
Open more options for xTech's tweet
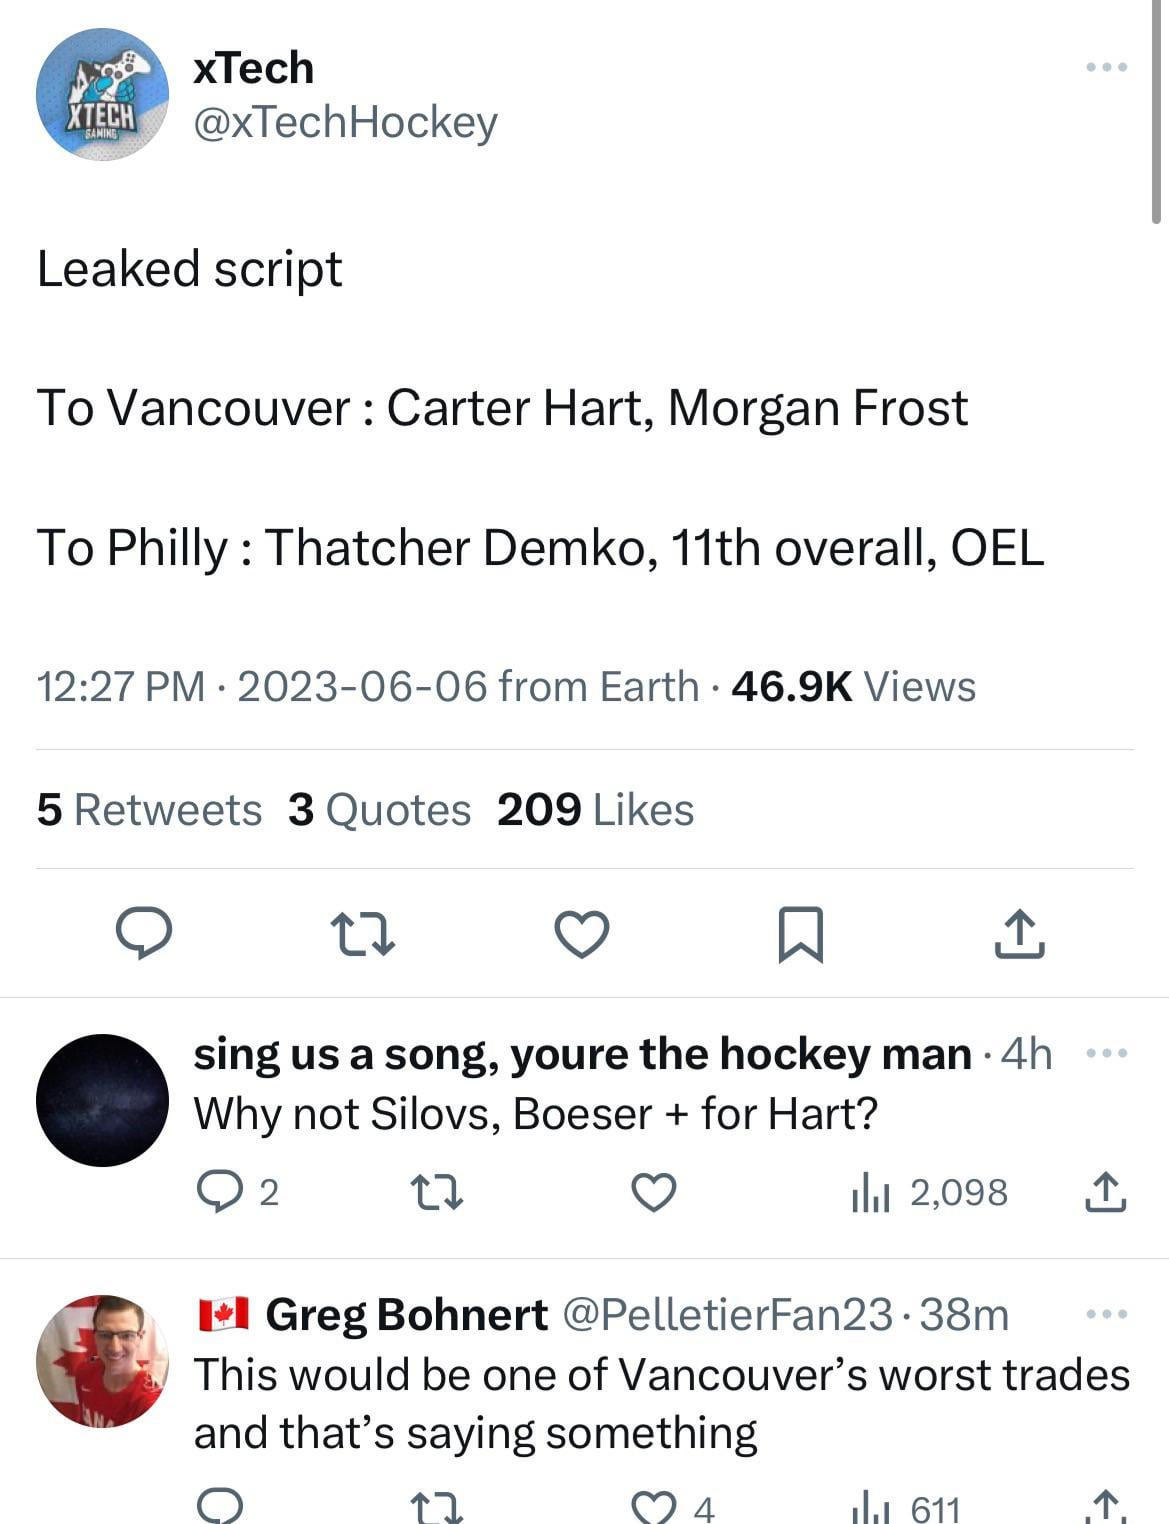coord(1106,68)
